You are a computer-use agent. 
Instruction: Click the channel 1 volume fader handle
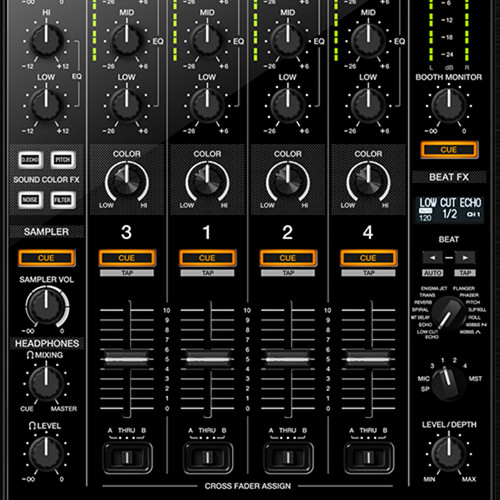tap(207, 359)
